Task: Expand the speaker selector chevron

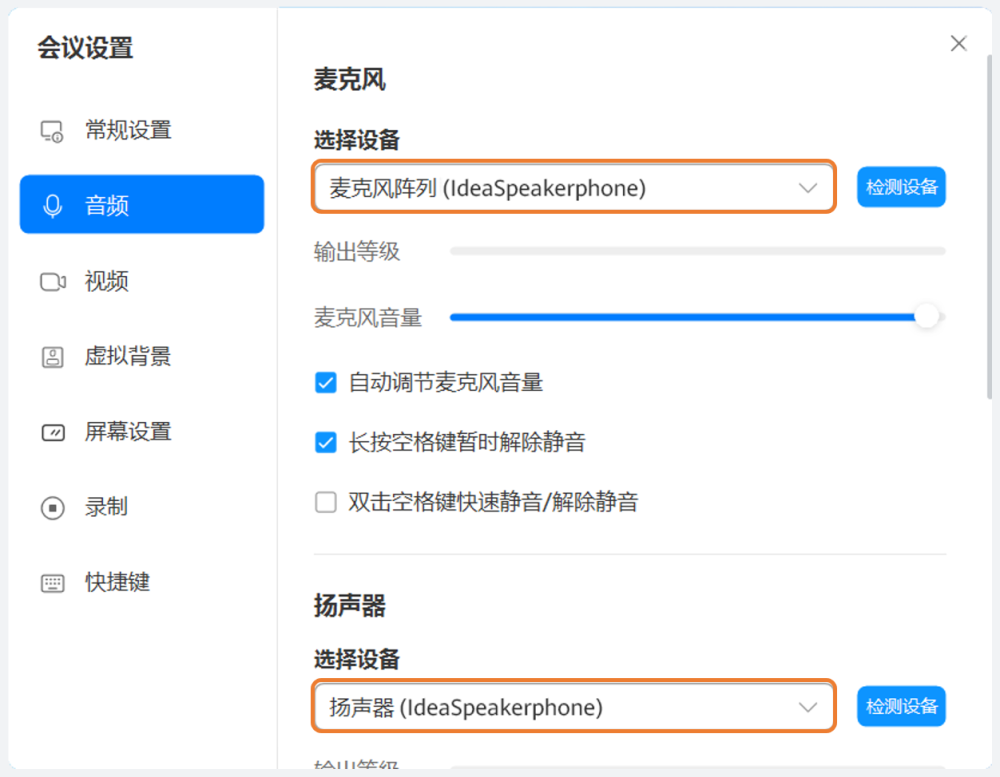Action: 807,706
